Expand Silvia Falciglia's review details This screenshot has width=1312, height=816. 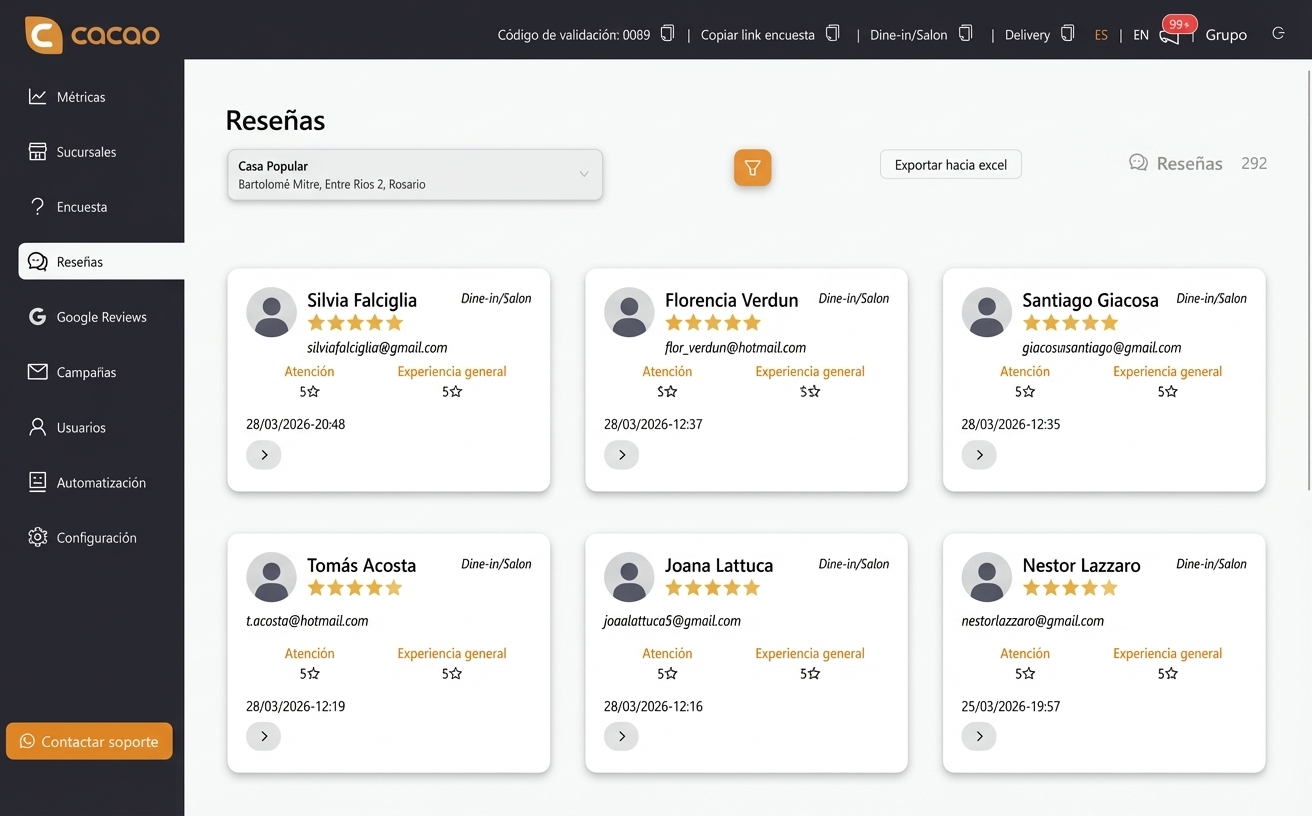click(263, 454)
